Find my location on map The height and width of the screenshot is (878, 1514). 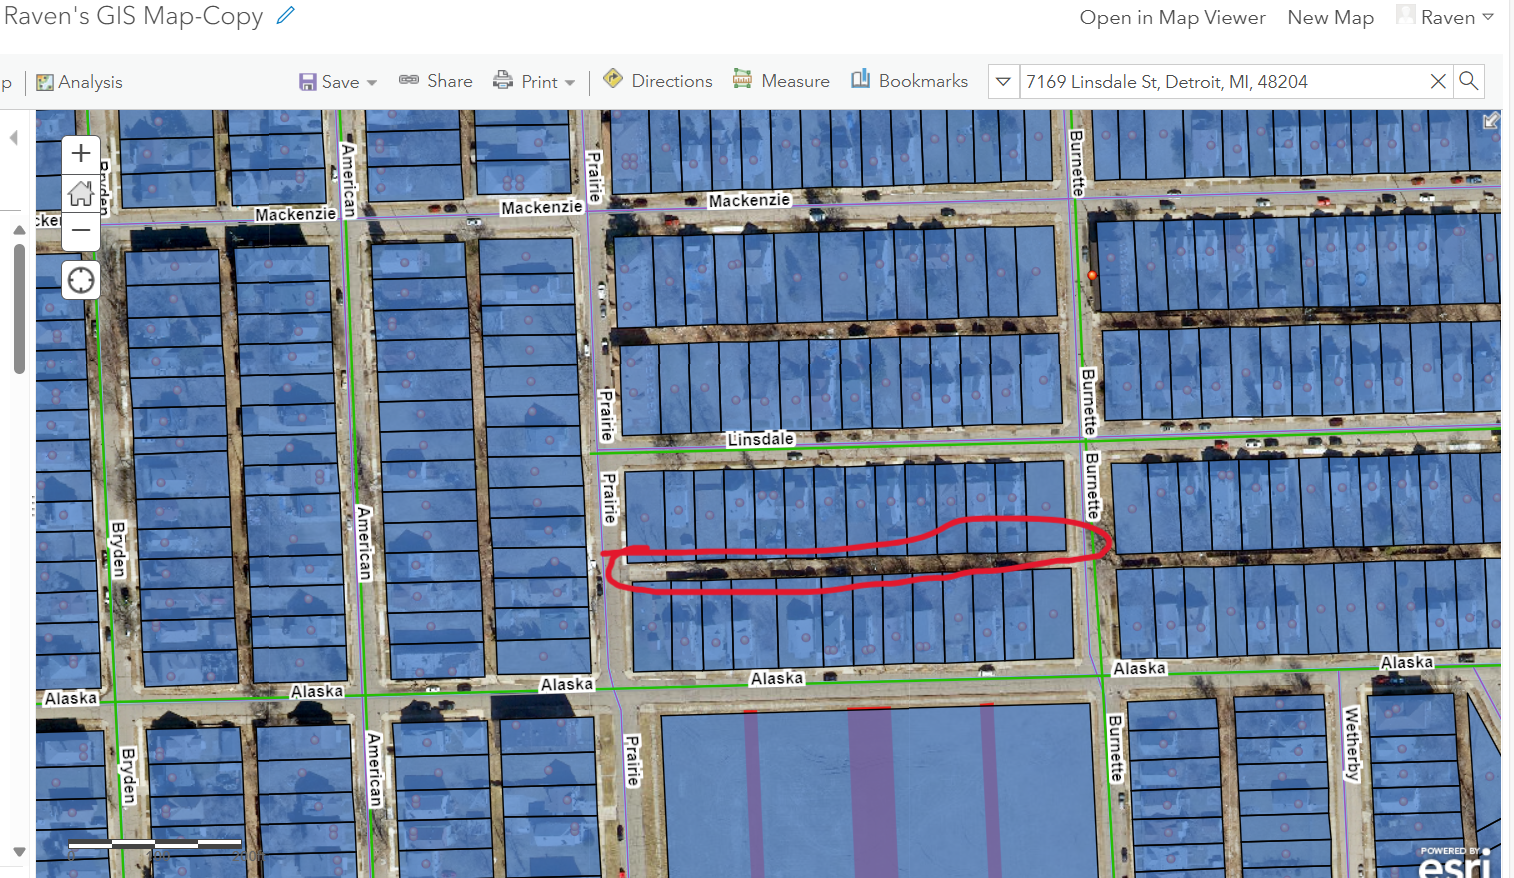click(81, 281)
